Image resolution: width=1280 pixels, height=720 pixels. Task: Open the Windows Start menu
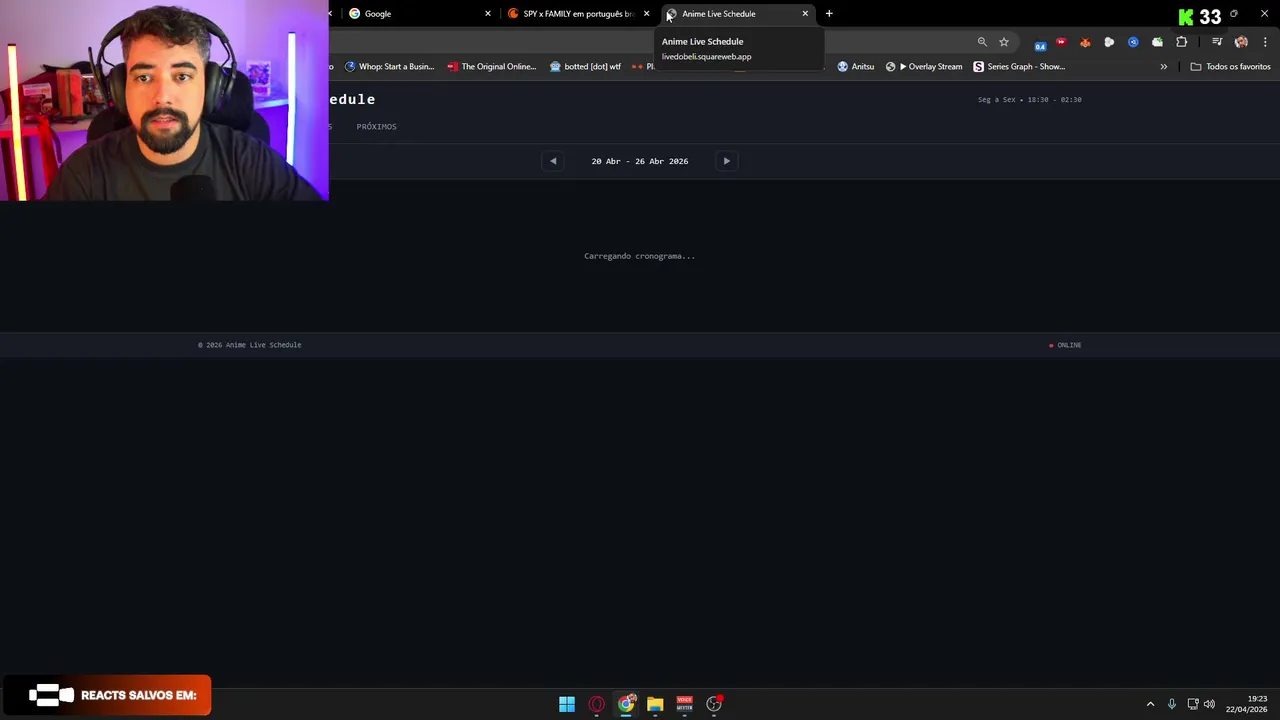567,704
